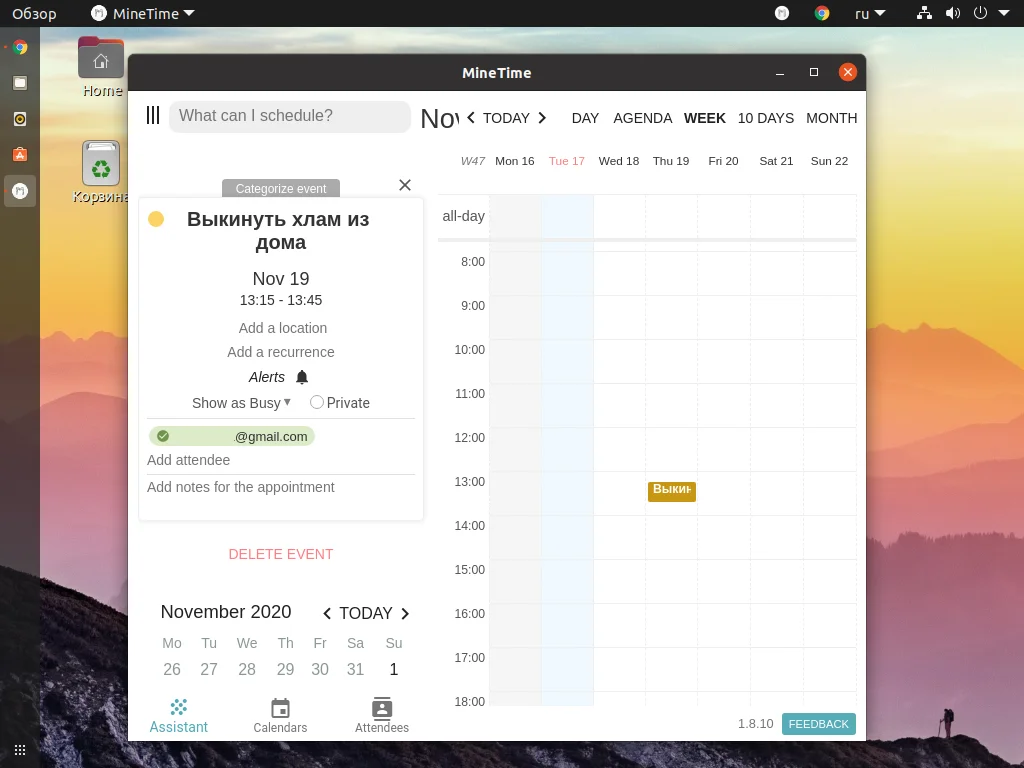1024x768 pixels.
Task: Edit the event title Выкинуть хлам из дома
Action: point(279,231)
